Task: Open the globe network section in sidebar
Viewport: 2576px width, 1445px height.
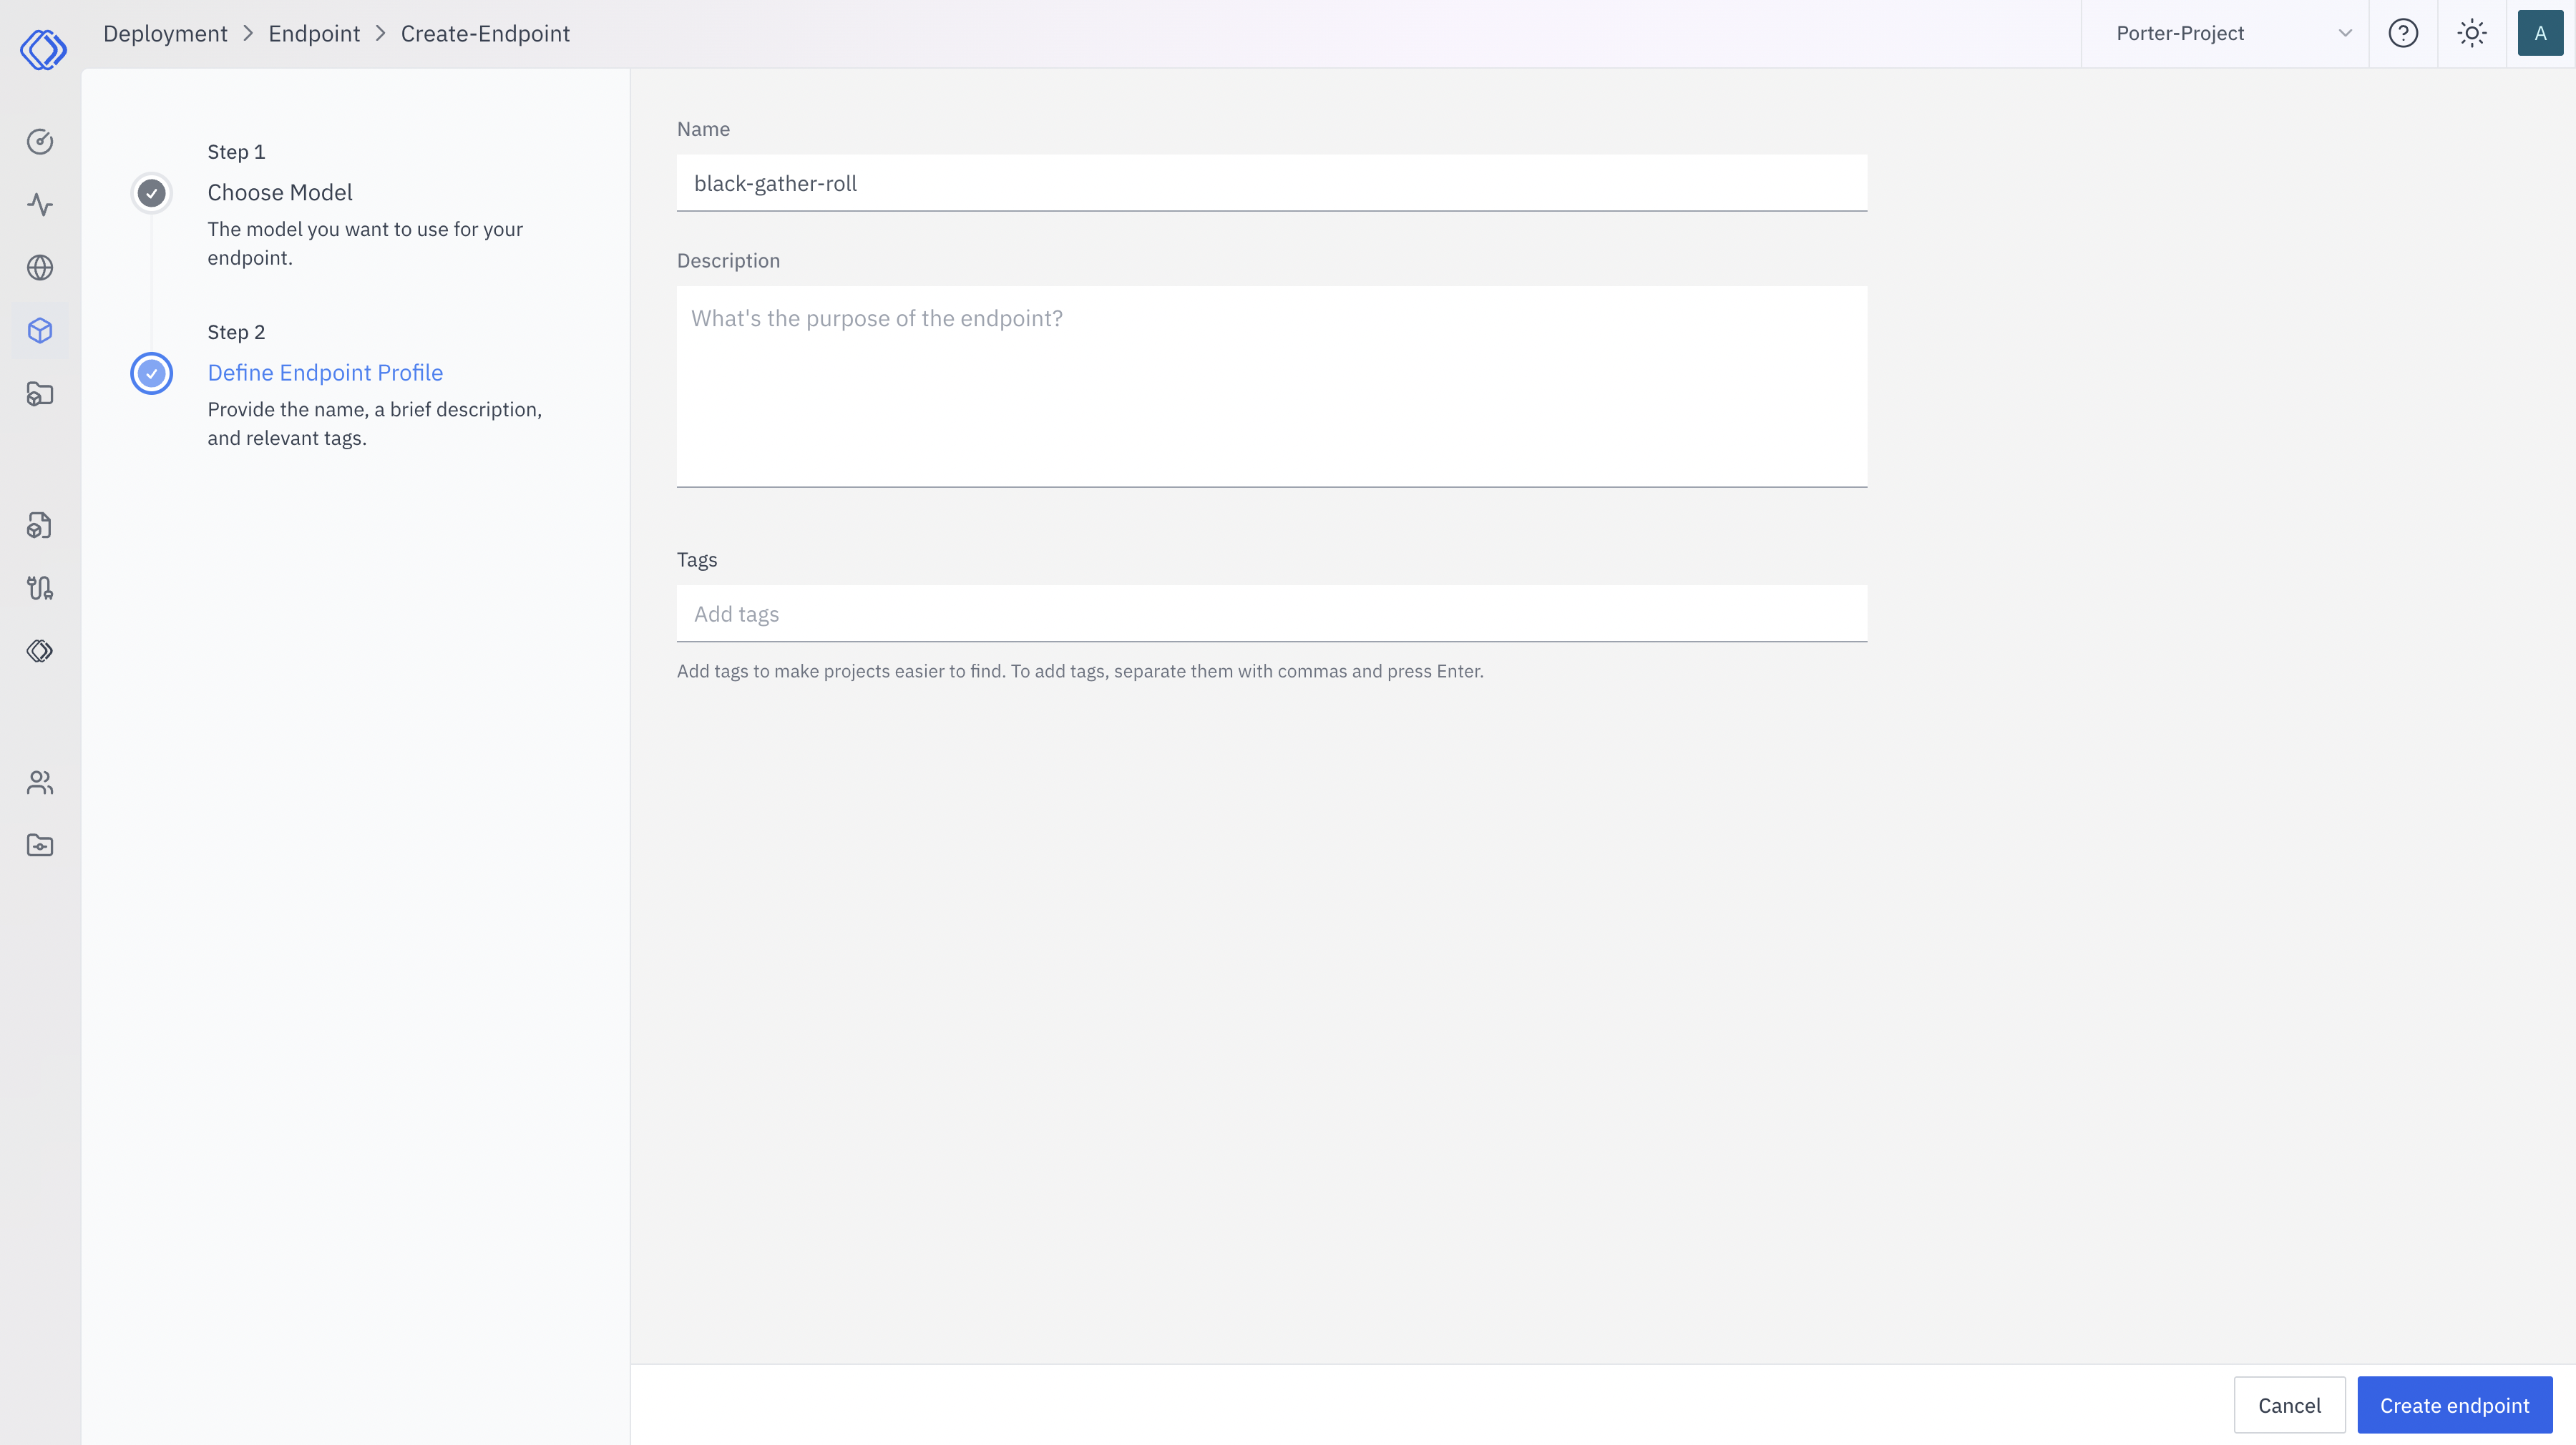Action: (40, 267)
